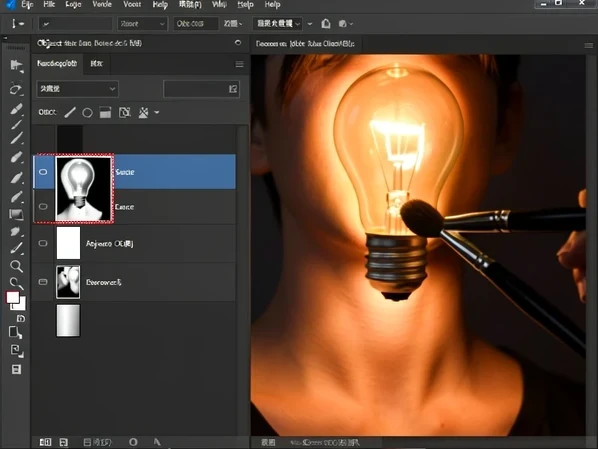Expand the arrow after the splatter icon
The width and height of the screenshot is (598, 449).
(157, 113)
